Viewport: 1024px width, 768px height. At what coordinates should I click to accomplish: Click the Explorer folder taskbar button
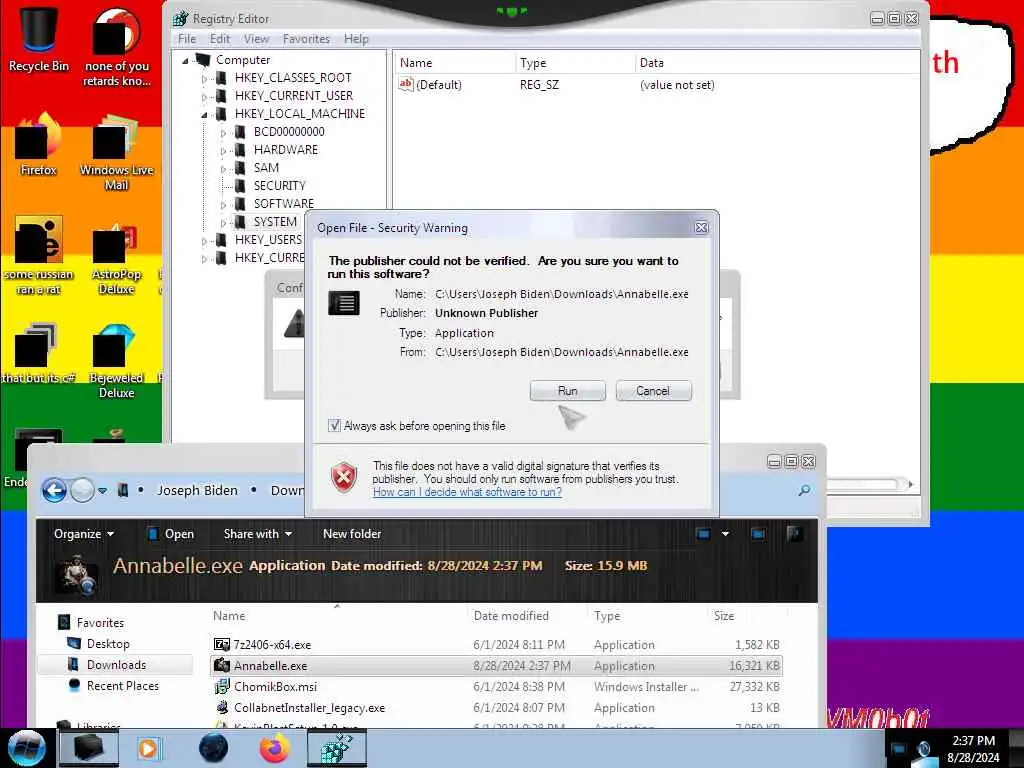89,748
